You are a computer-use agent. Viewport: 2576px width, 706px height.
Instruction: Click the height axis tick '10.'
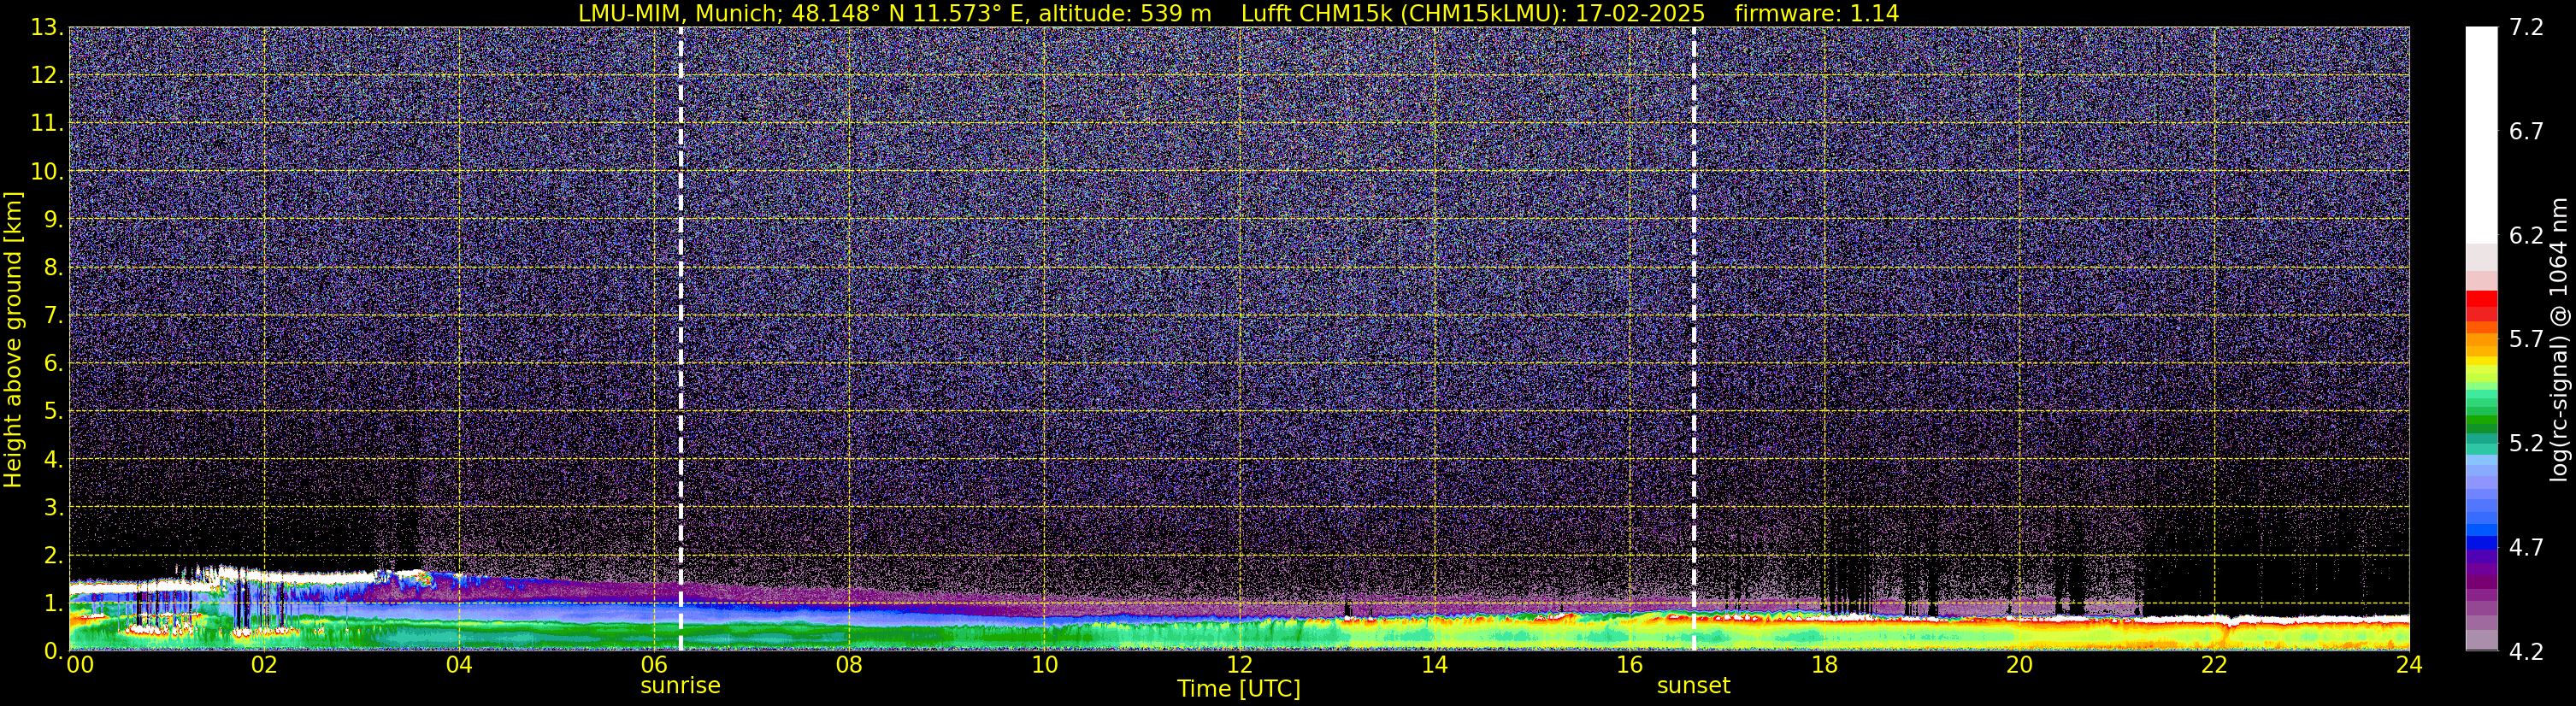click(x=47, y=172)
